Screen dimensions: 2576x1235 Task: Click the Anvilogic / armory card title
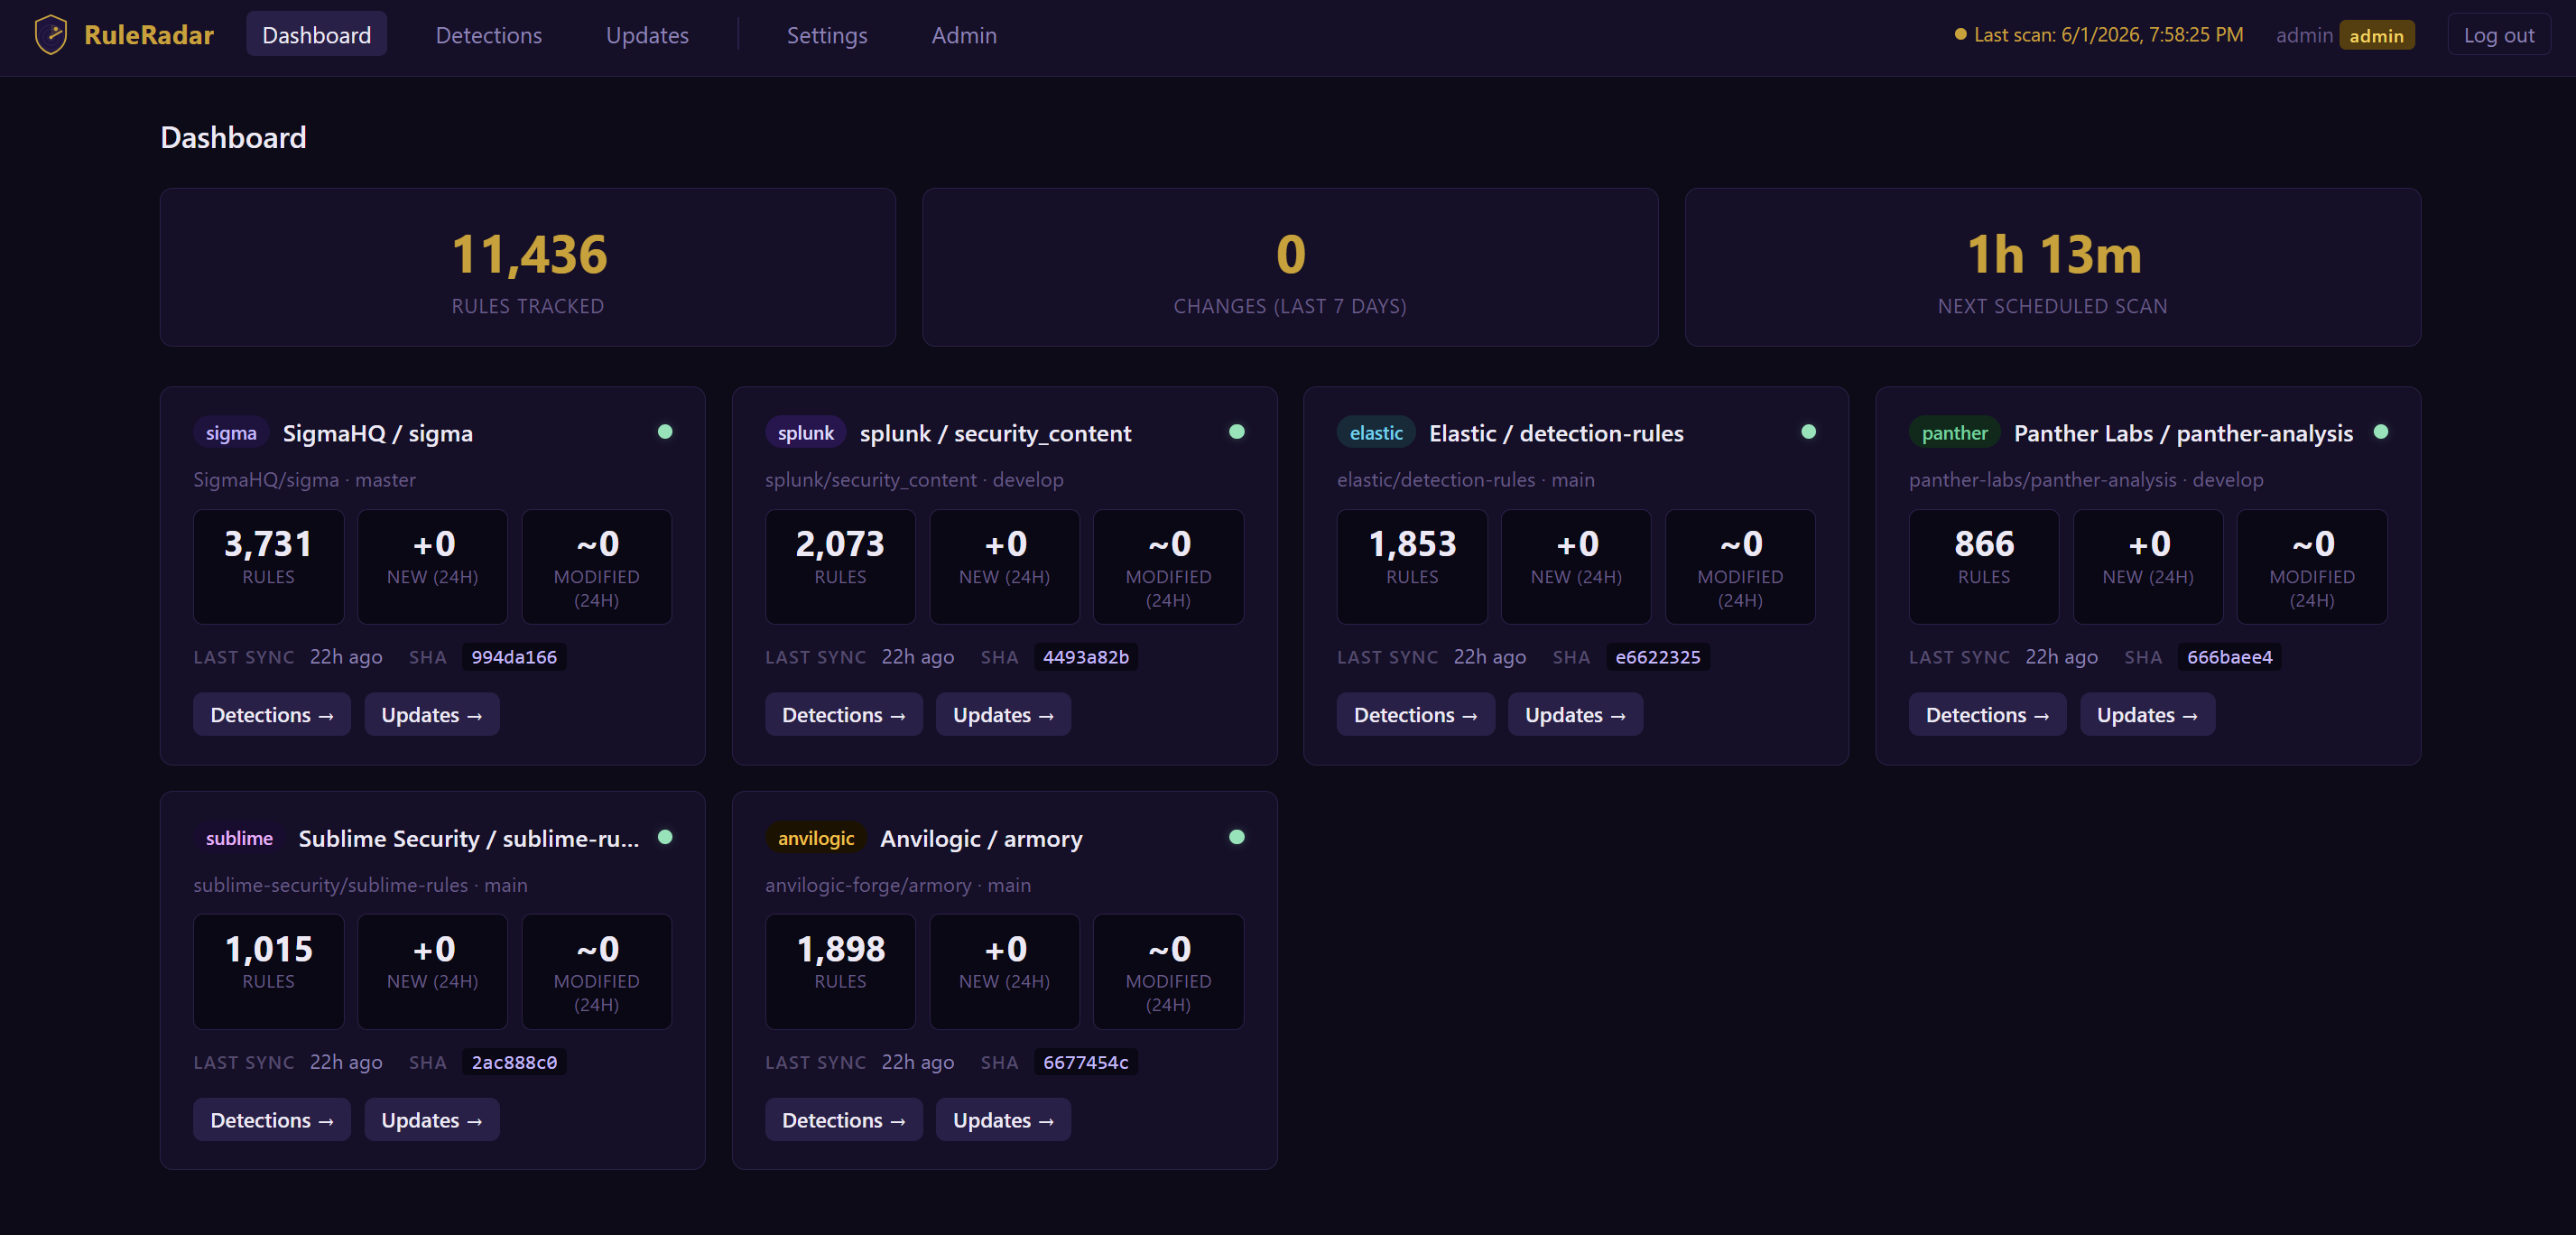(981, 838)
